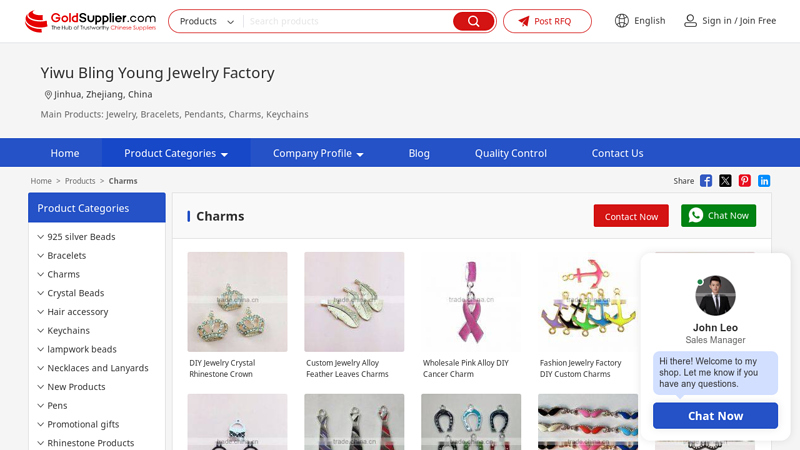This screenshot has width=800, height=450.
Task: Open the Quality Control nav tab
Action: click(511, 153)
